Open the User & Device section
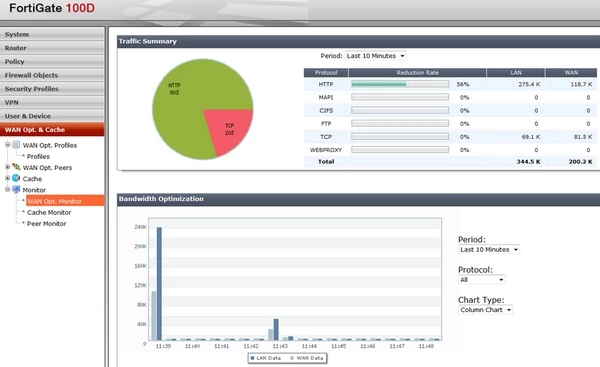 (52, 116)
